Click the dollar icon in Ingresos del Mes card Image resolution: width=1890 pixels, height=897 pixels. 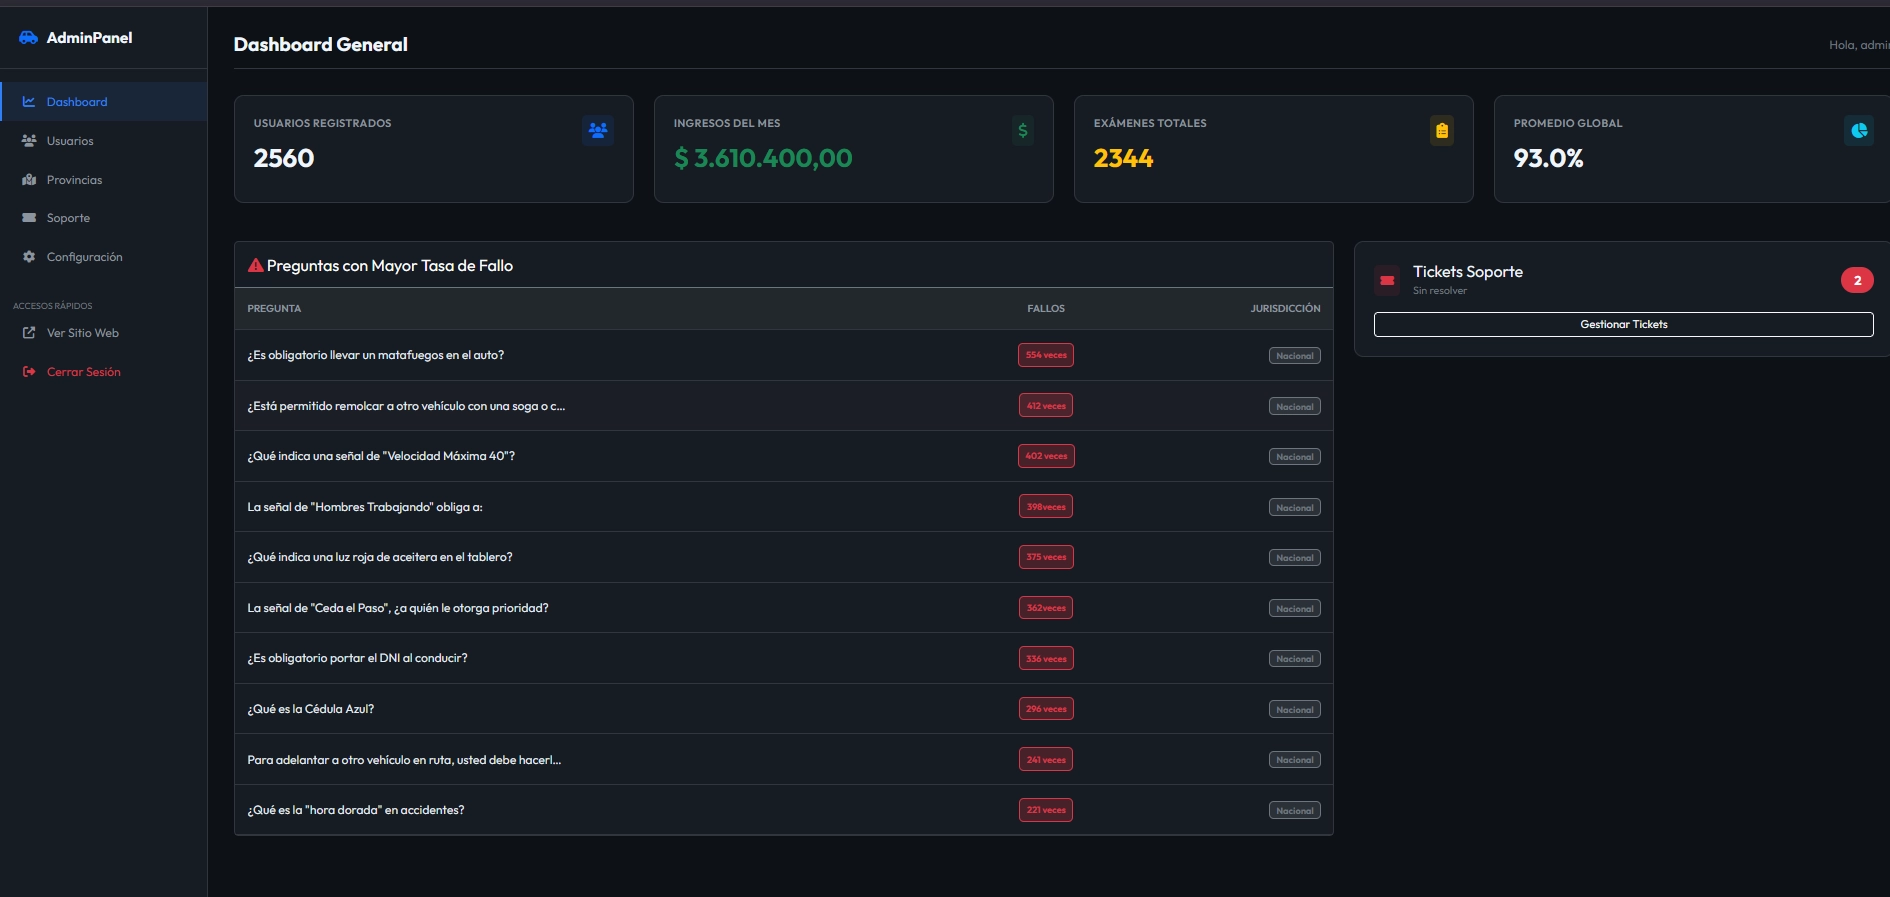pos(1022,130)
